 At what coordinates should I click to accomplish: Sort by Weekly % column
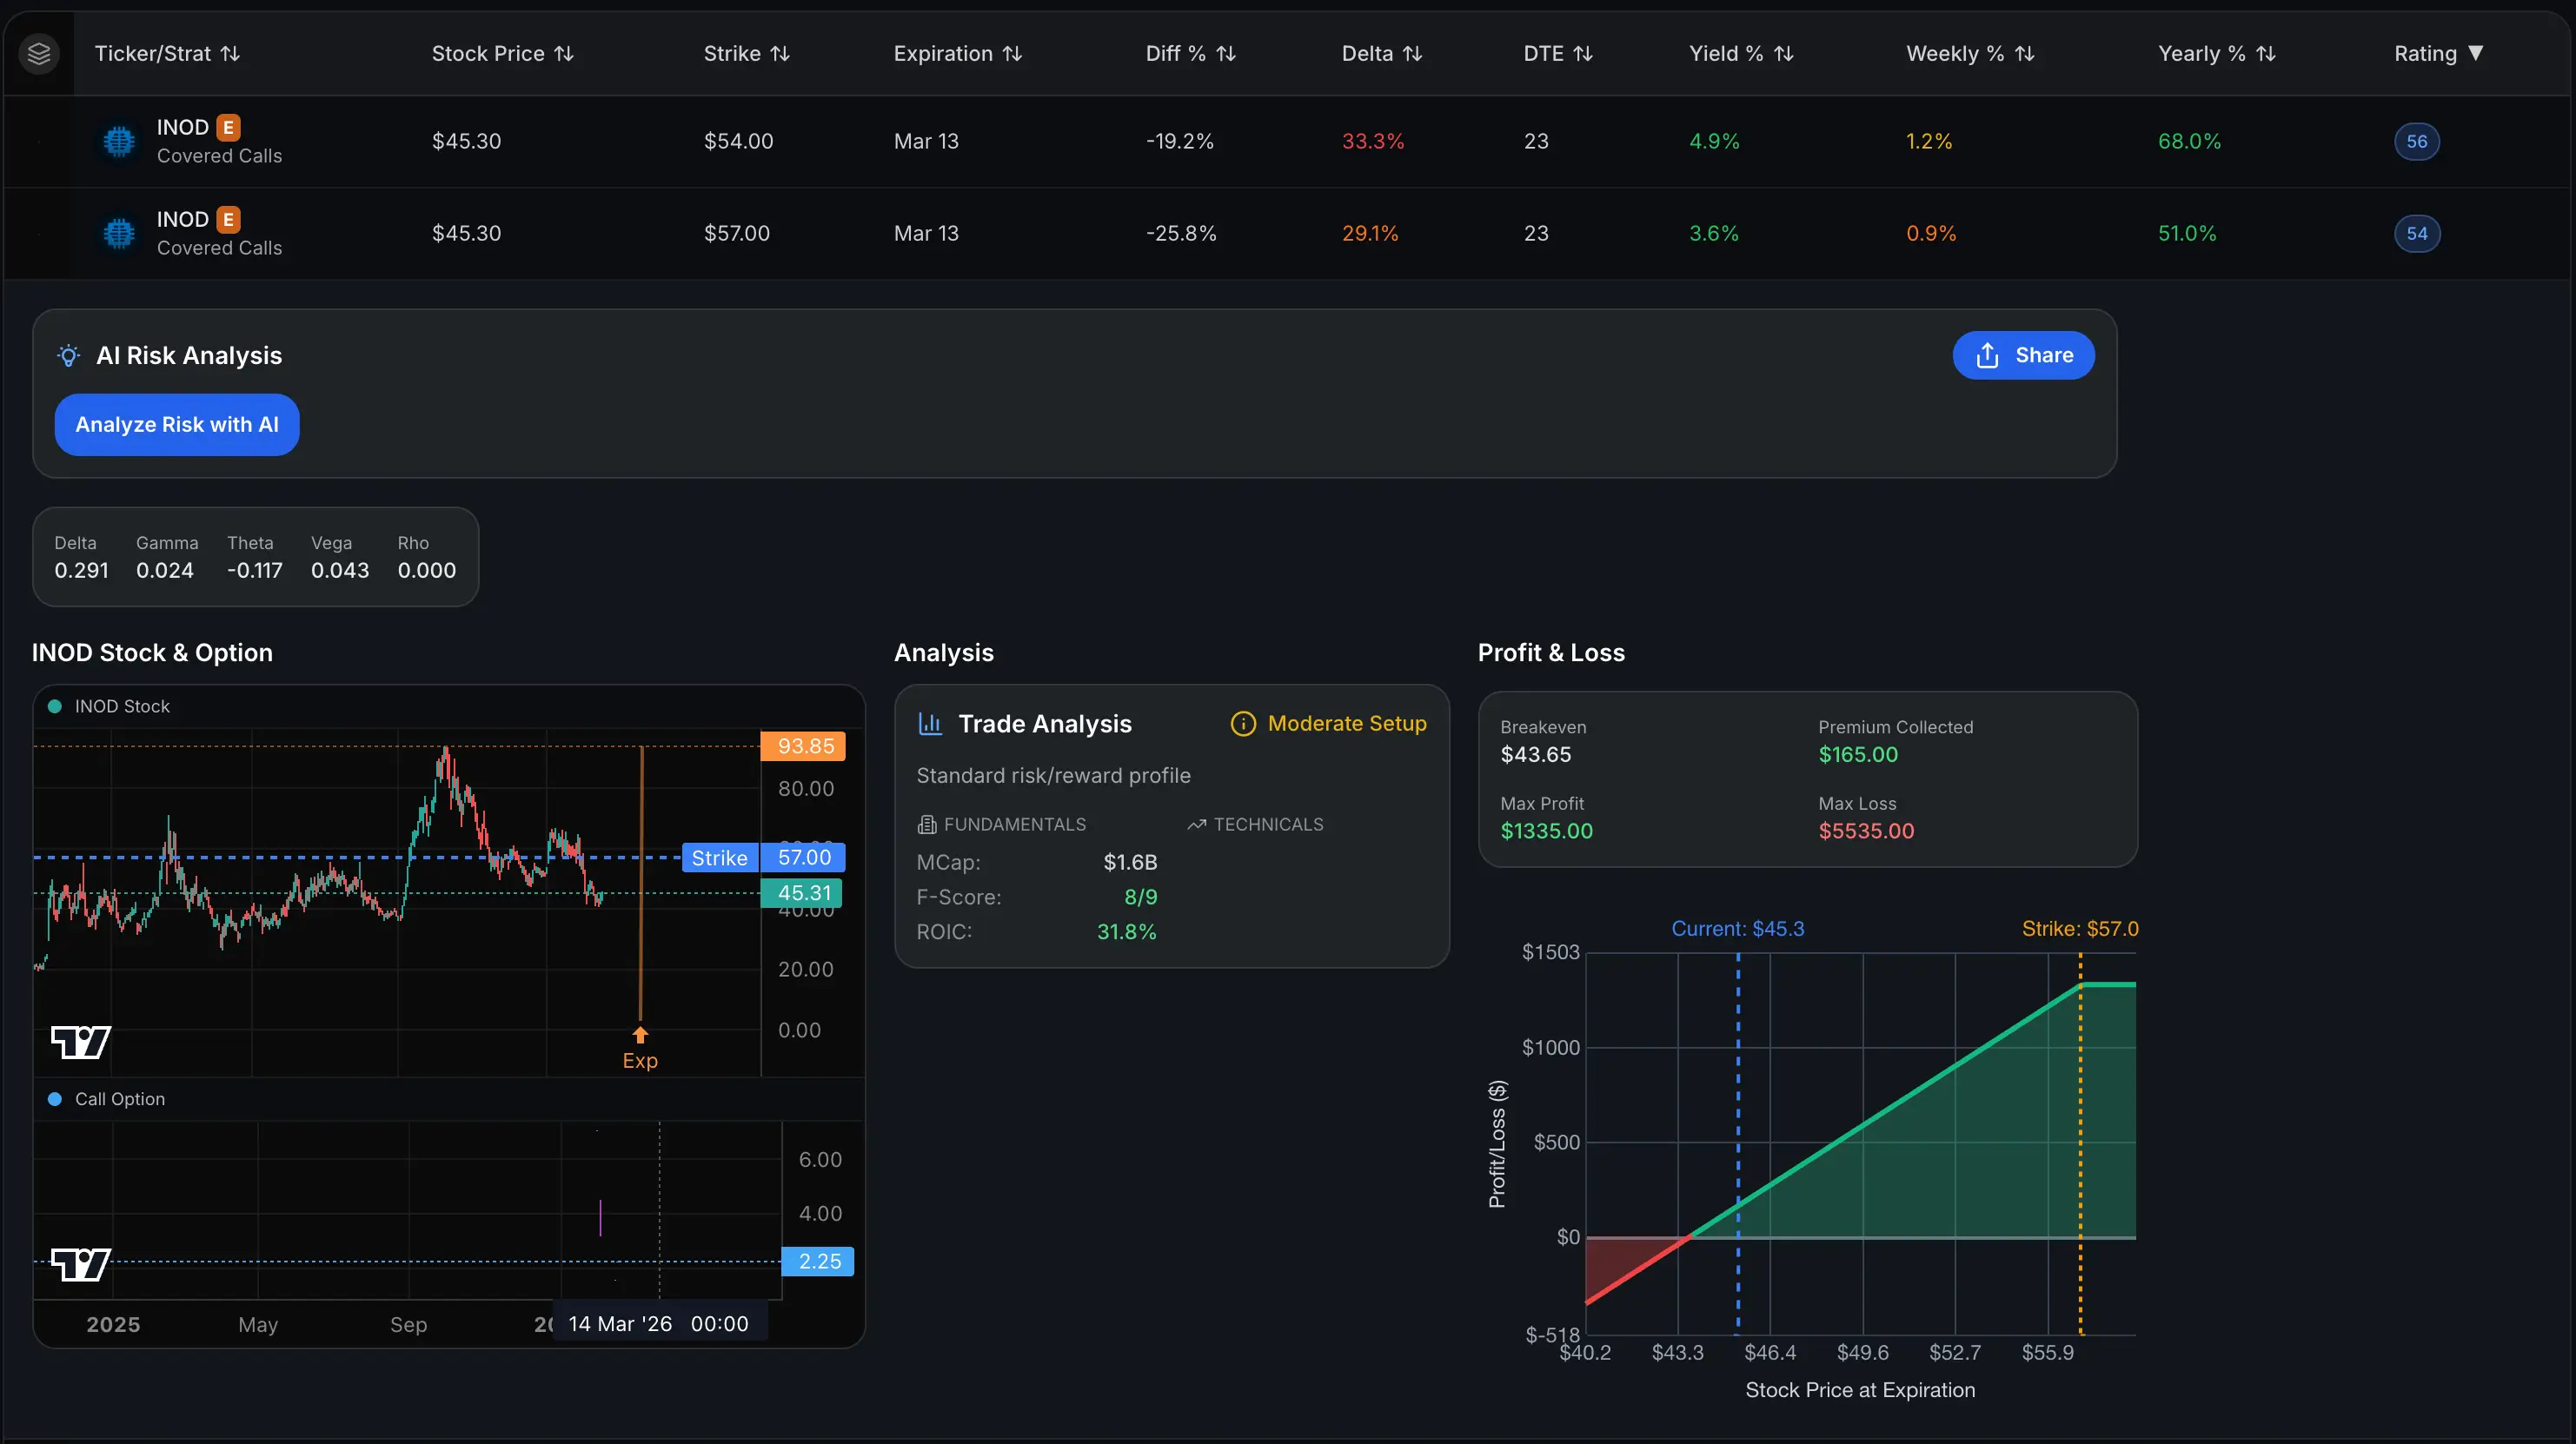(1970, 54)
